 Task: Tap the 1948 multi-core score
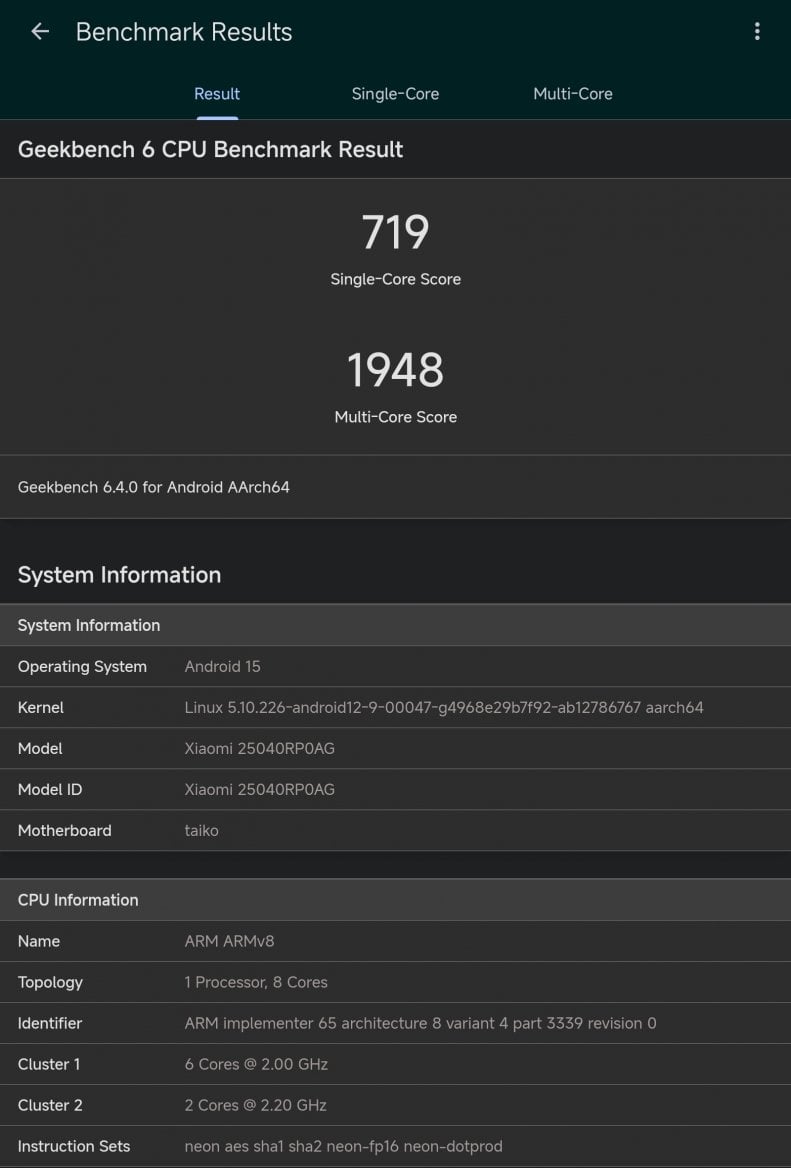[396, 370]
